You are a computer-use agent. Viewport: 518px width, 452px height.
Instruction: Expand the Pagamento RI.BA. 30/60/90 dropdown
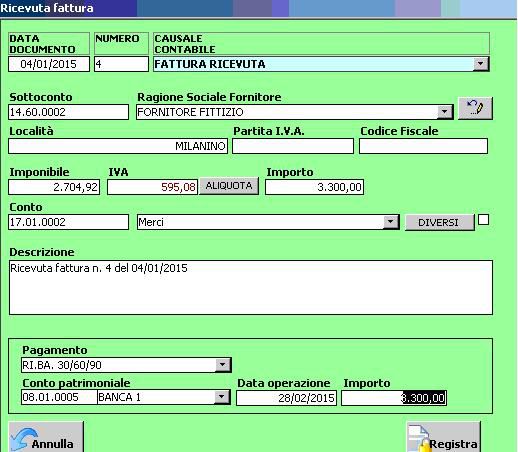pos(222,365)
